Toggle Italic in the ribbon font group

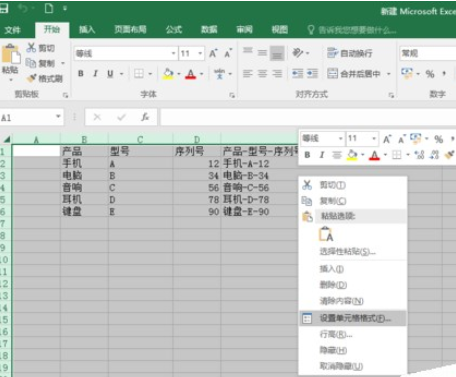point(95,74)
